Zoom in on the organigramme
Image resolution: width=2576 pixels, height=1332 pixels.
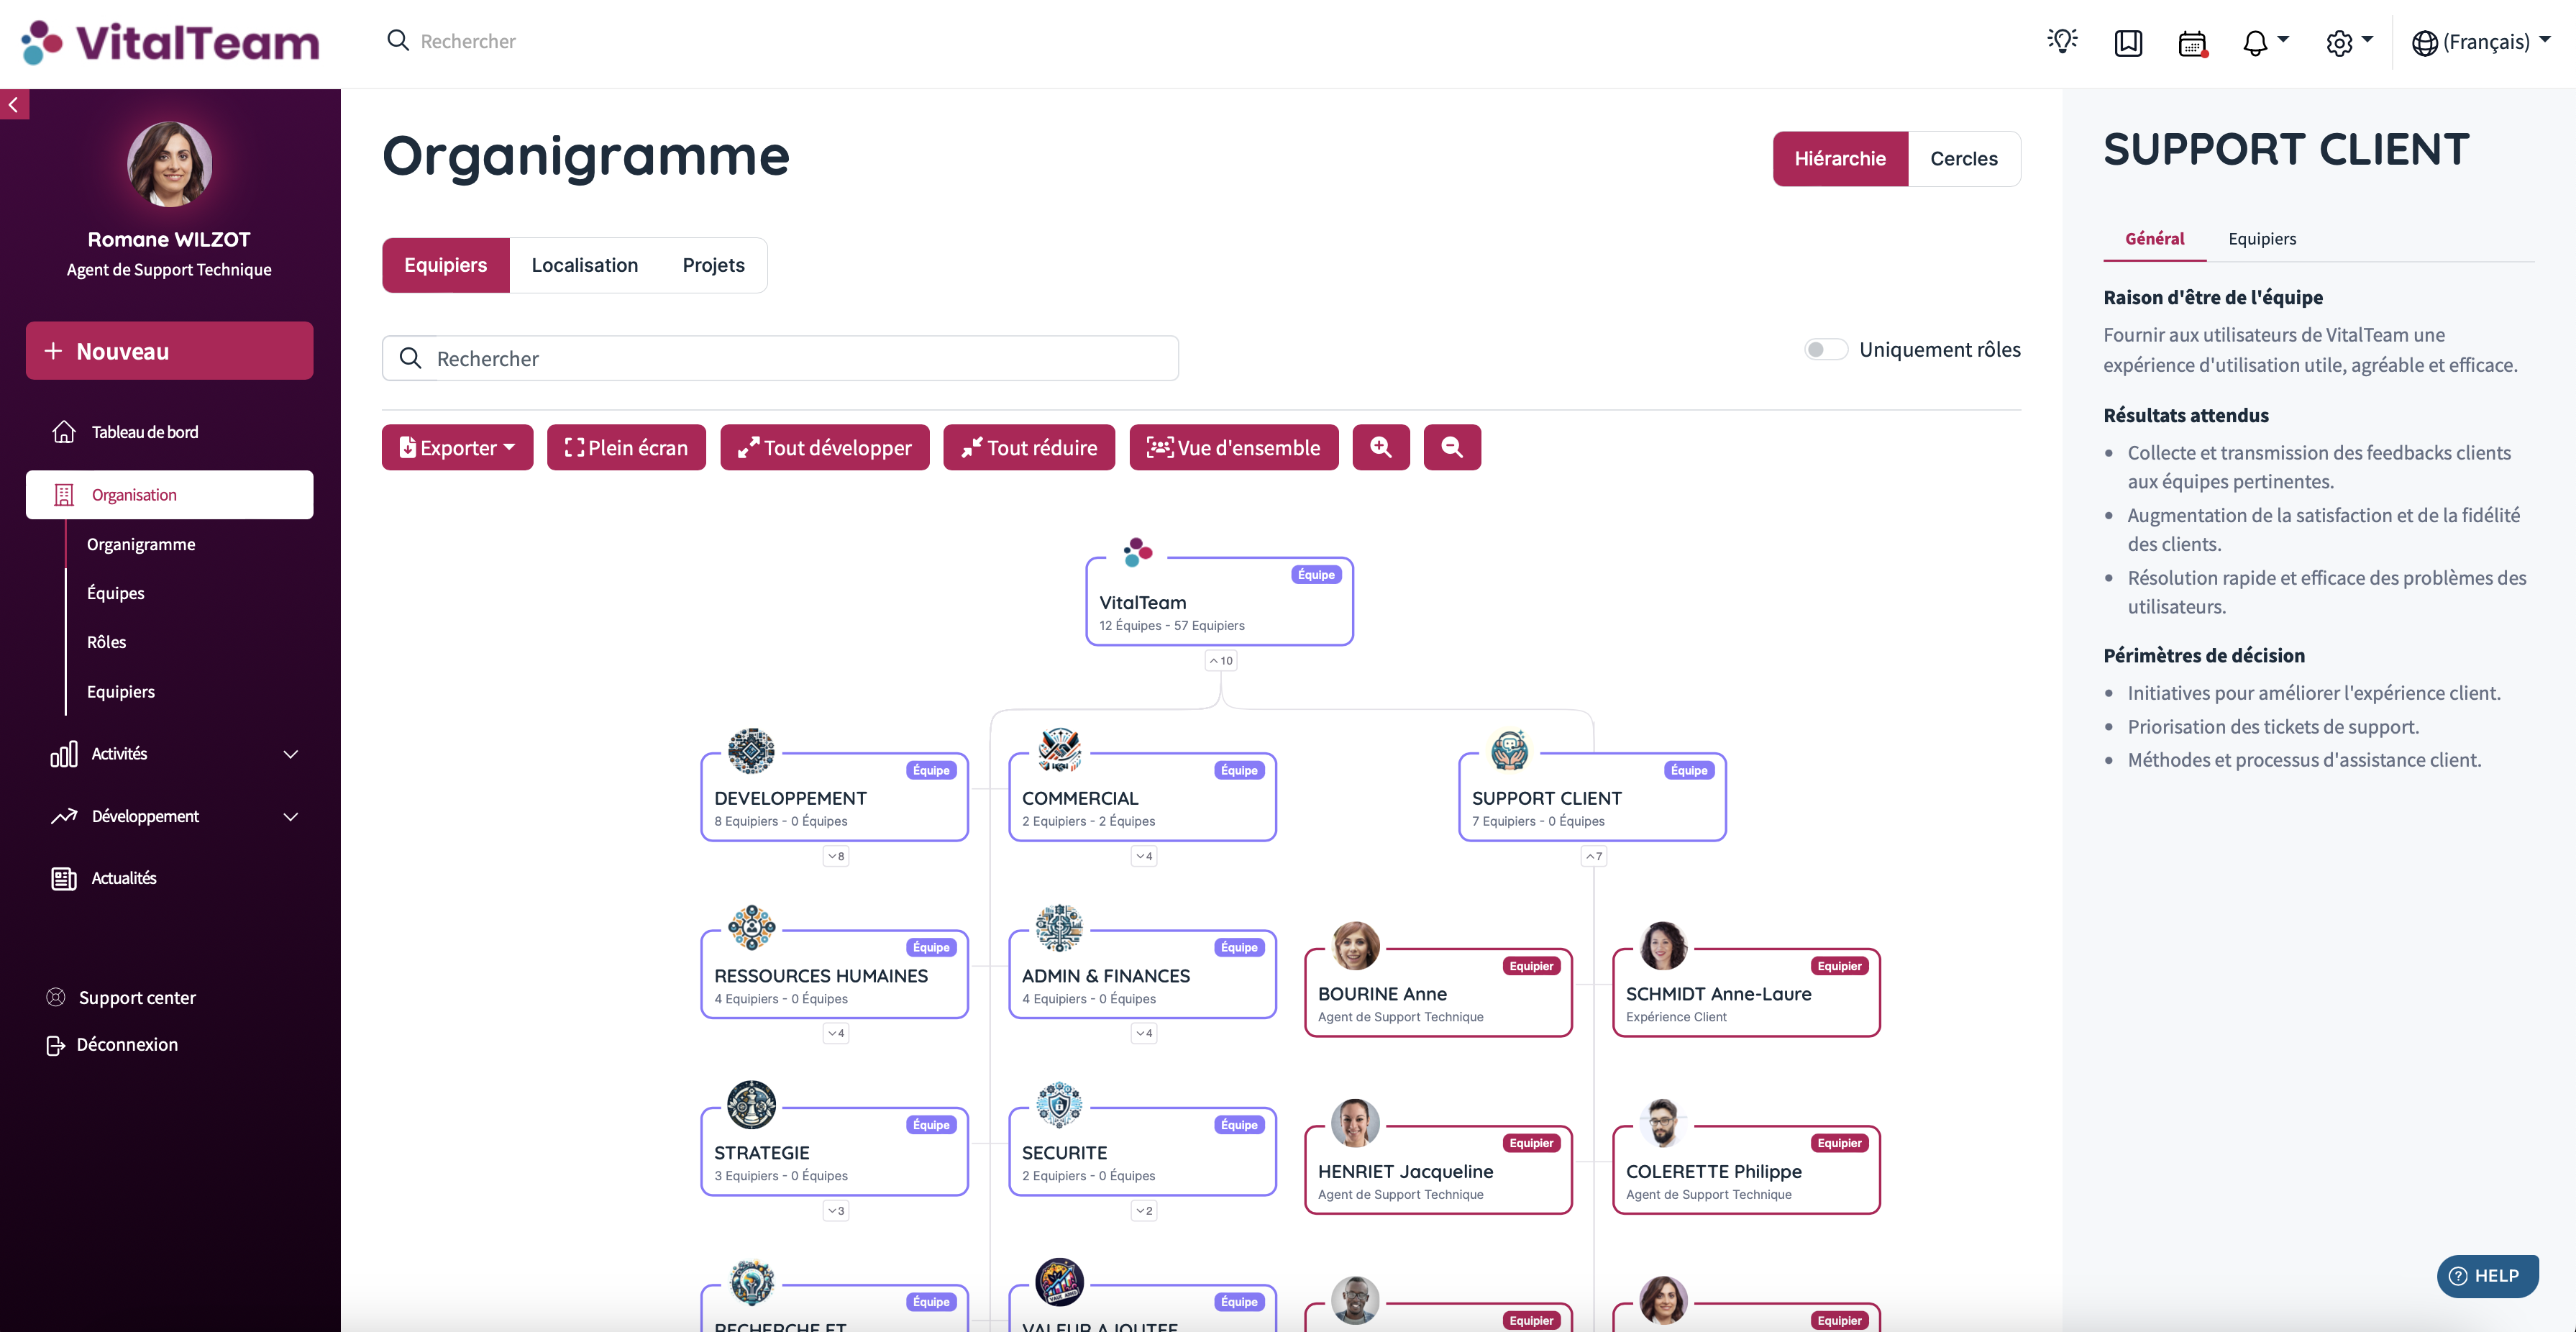pos(1381,447)
